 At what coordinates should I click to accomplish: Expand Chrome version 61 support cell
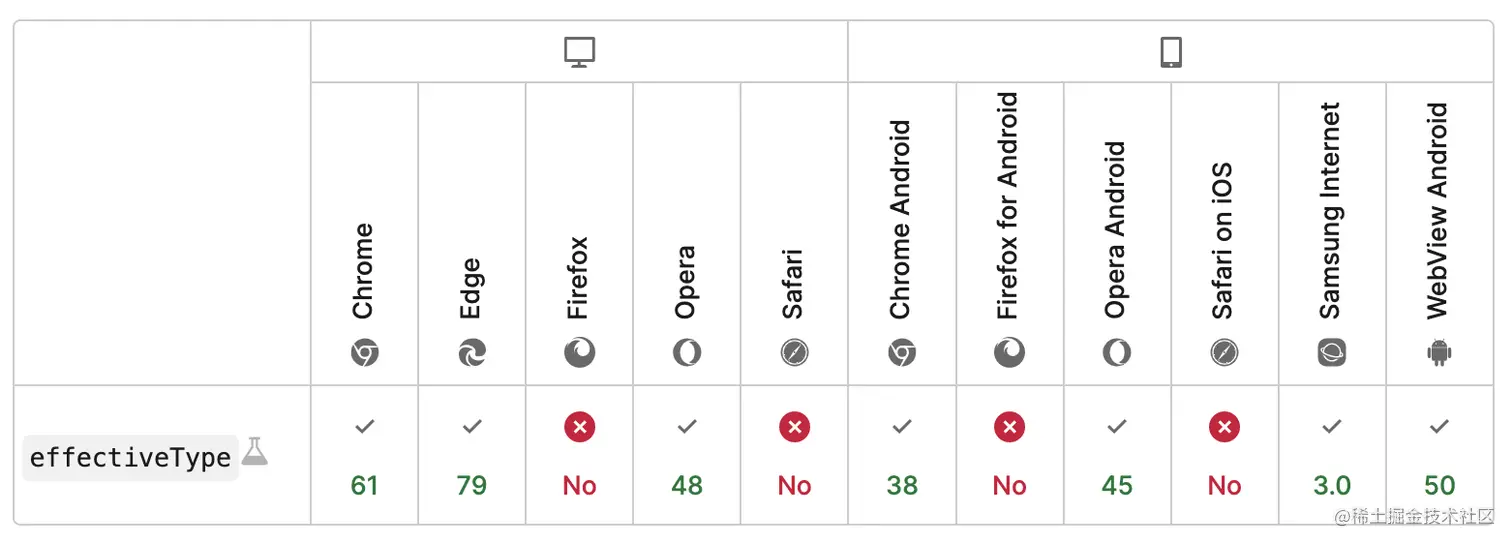(364, 485)
